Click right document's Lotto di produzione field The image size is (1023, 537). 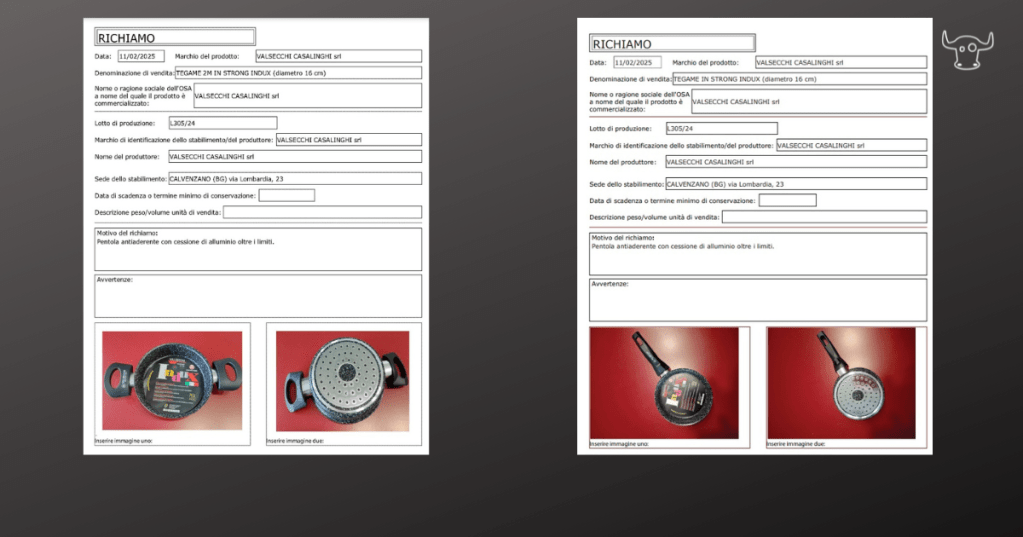721,128
